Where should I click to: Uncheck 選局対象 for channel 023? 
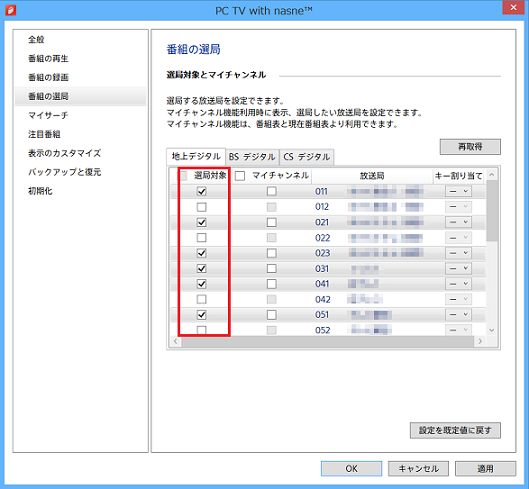pyautogui.click(x=201, y=253)
